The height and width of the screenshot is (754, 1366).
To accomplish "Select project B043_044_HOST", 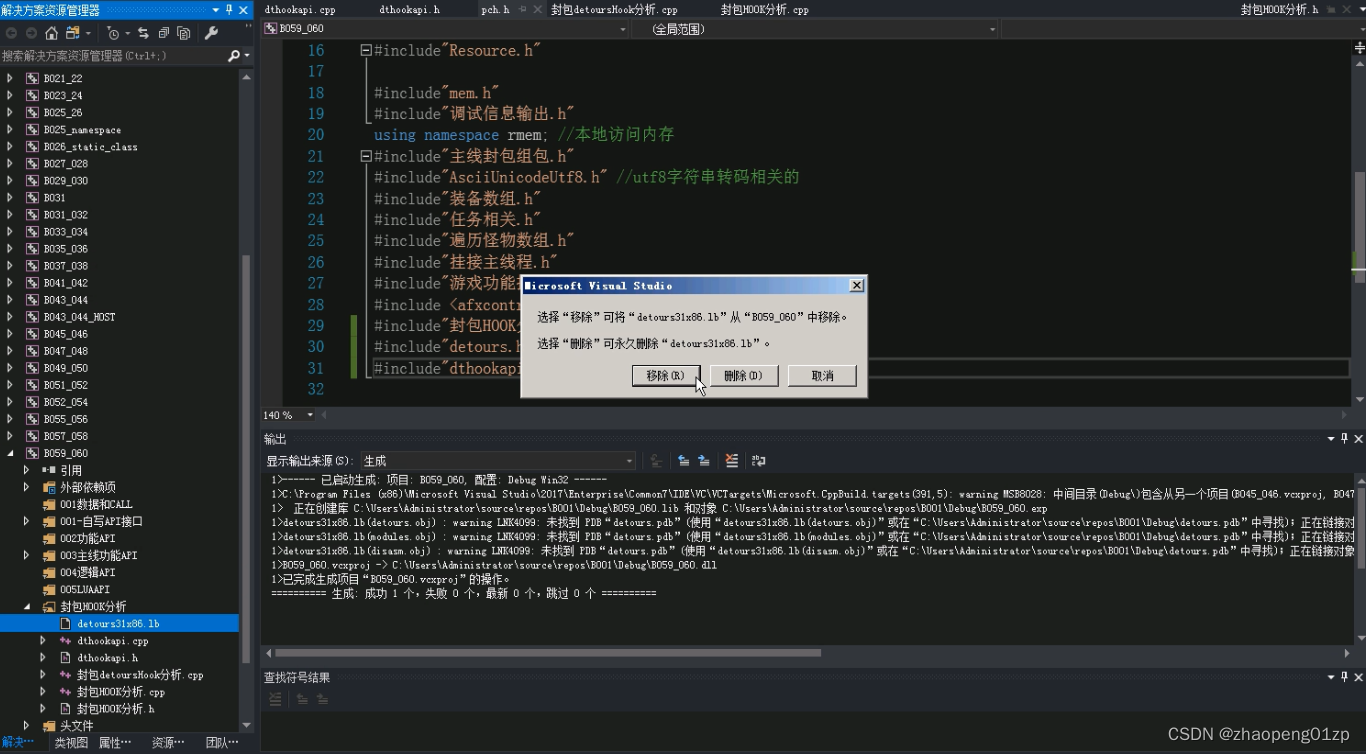I will [x=79, y=317].
